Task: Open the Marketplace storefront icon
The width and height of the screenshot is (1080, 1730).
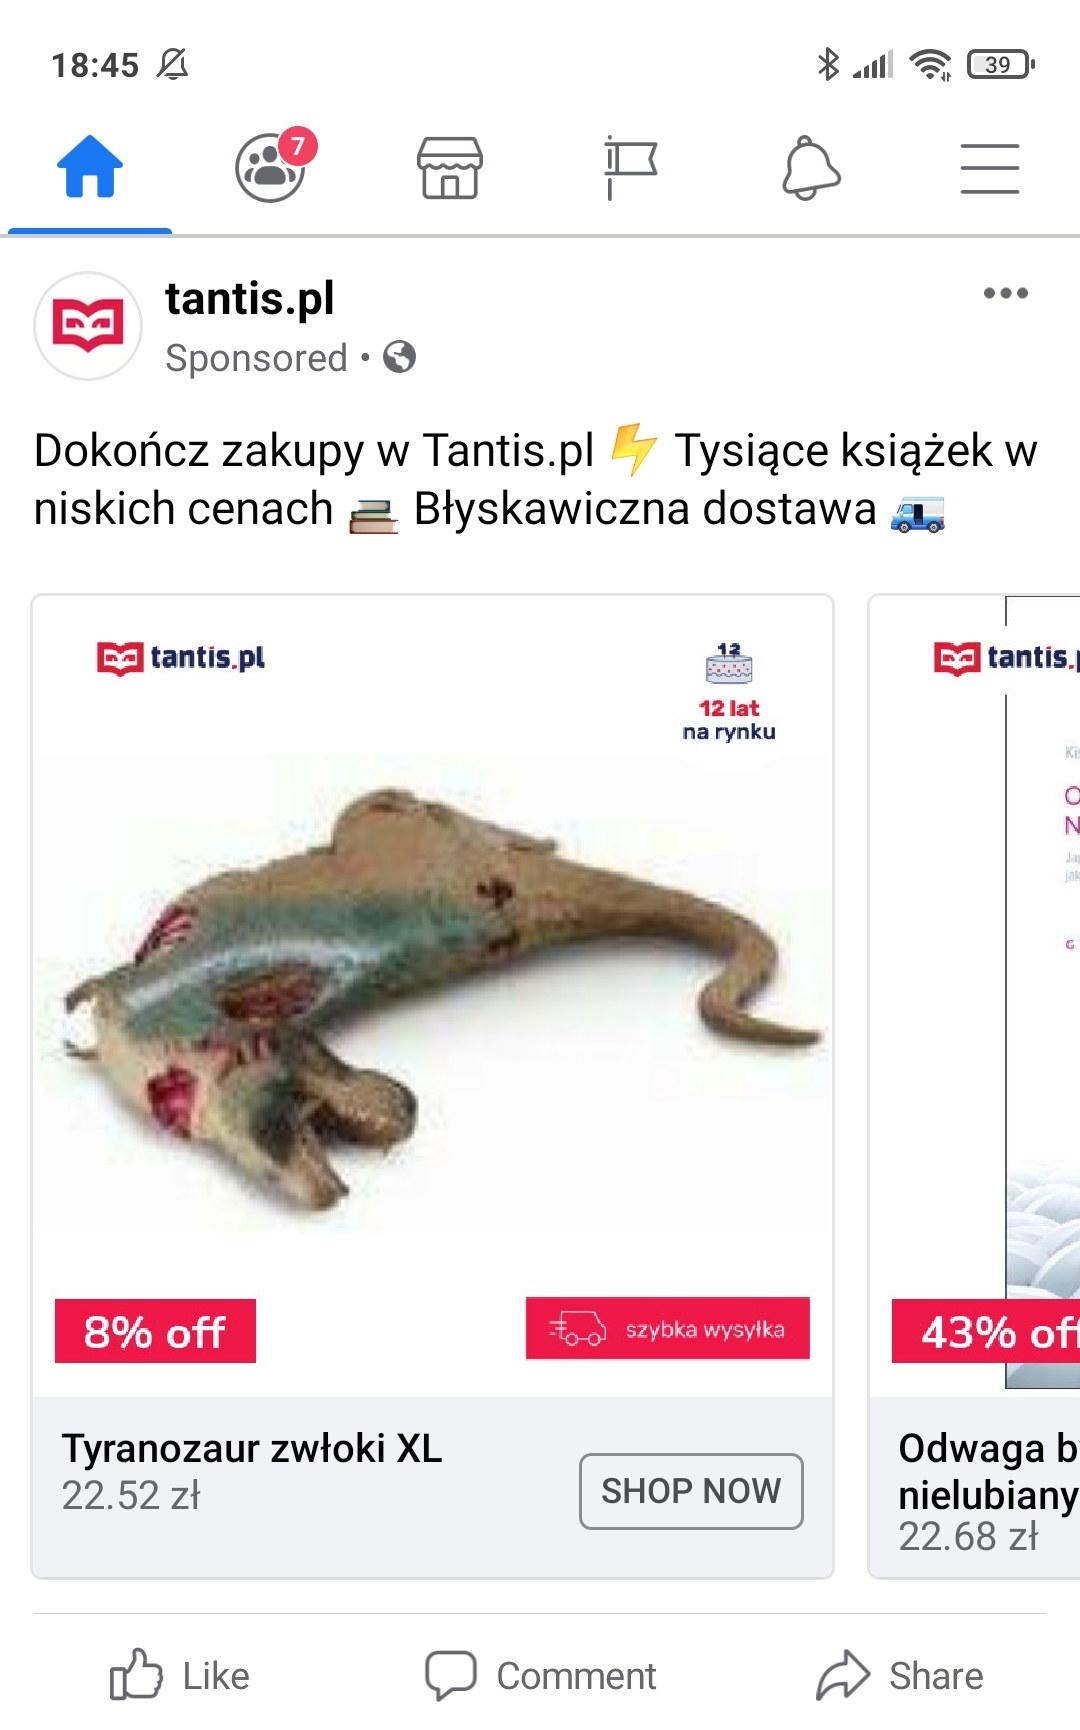Action: [x=450, y=167]
